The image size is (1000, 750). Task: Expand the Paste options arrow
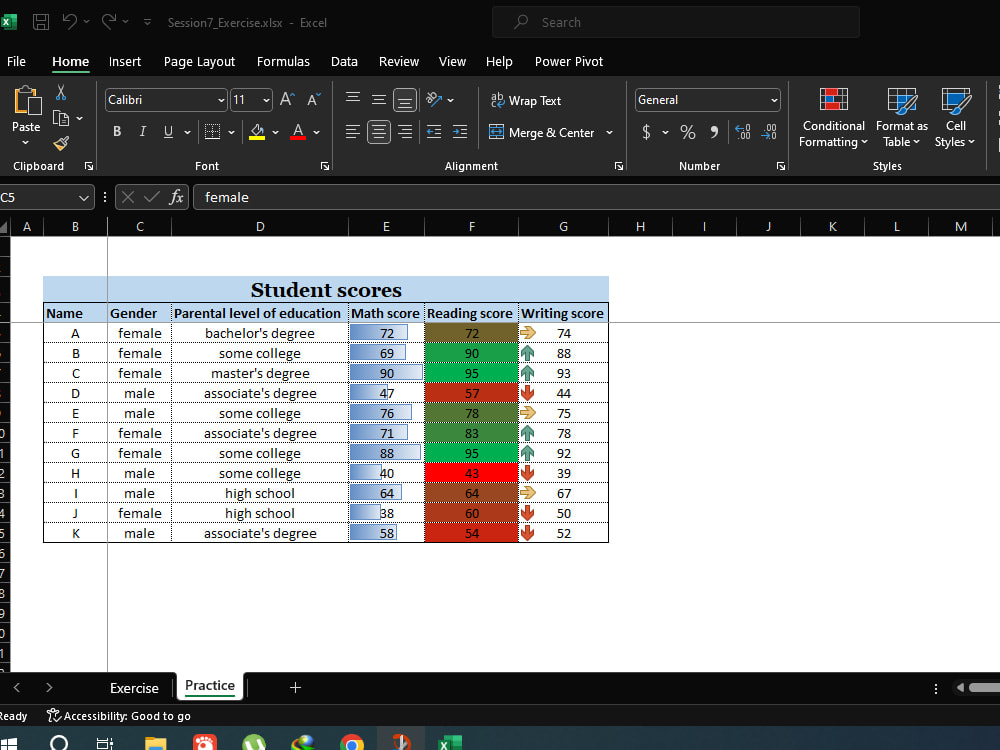(x=26, y=142)
